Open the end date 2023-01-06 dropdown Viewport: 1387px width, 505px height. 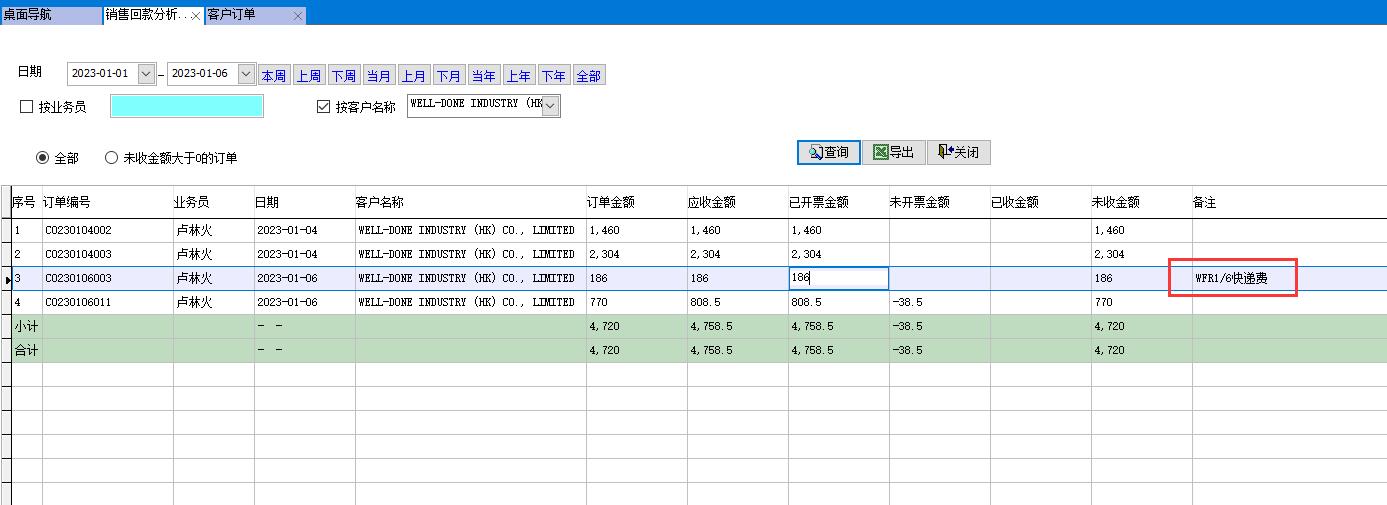click(246, 74)
